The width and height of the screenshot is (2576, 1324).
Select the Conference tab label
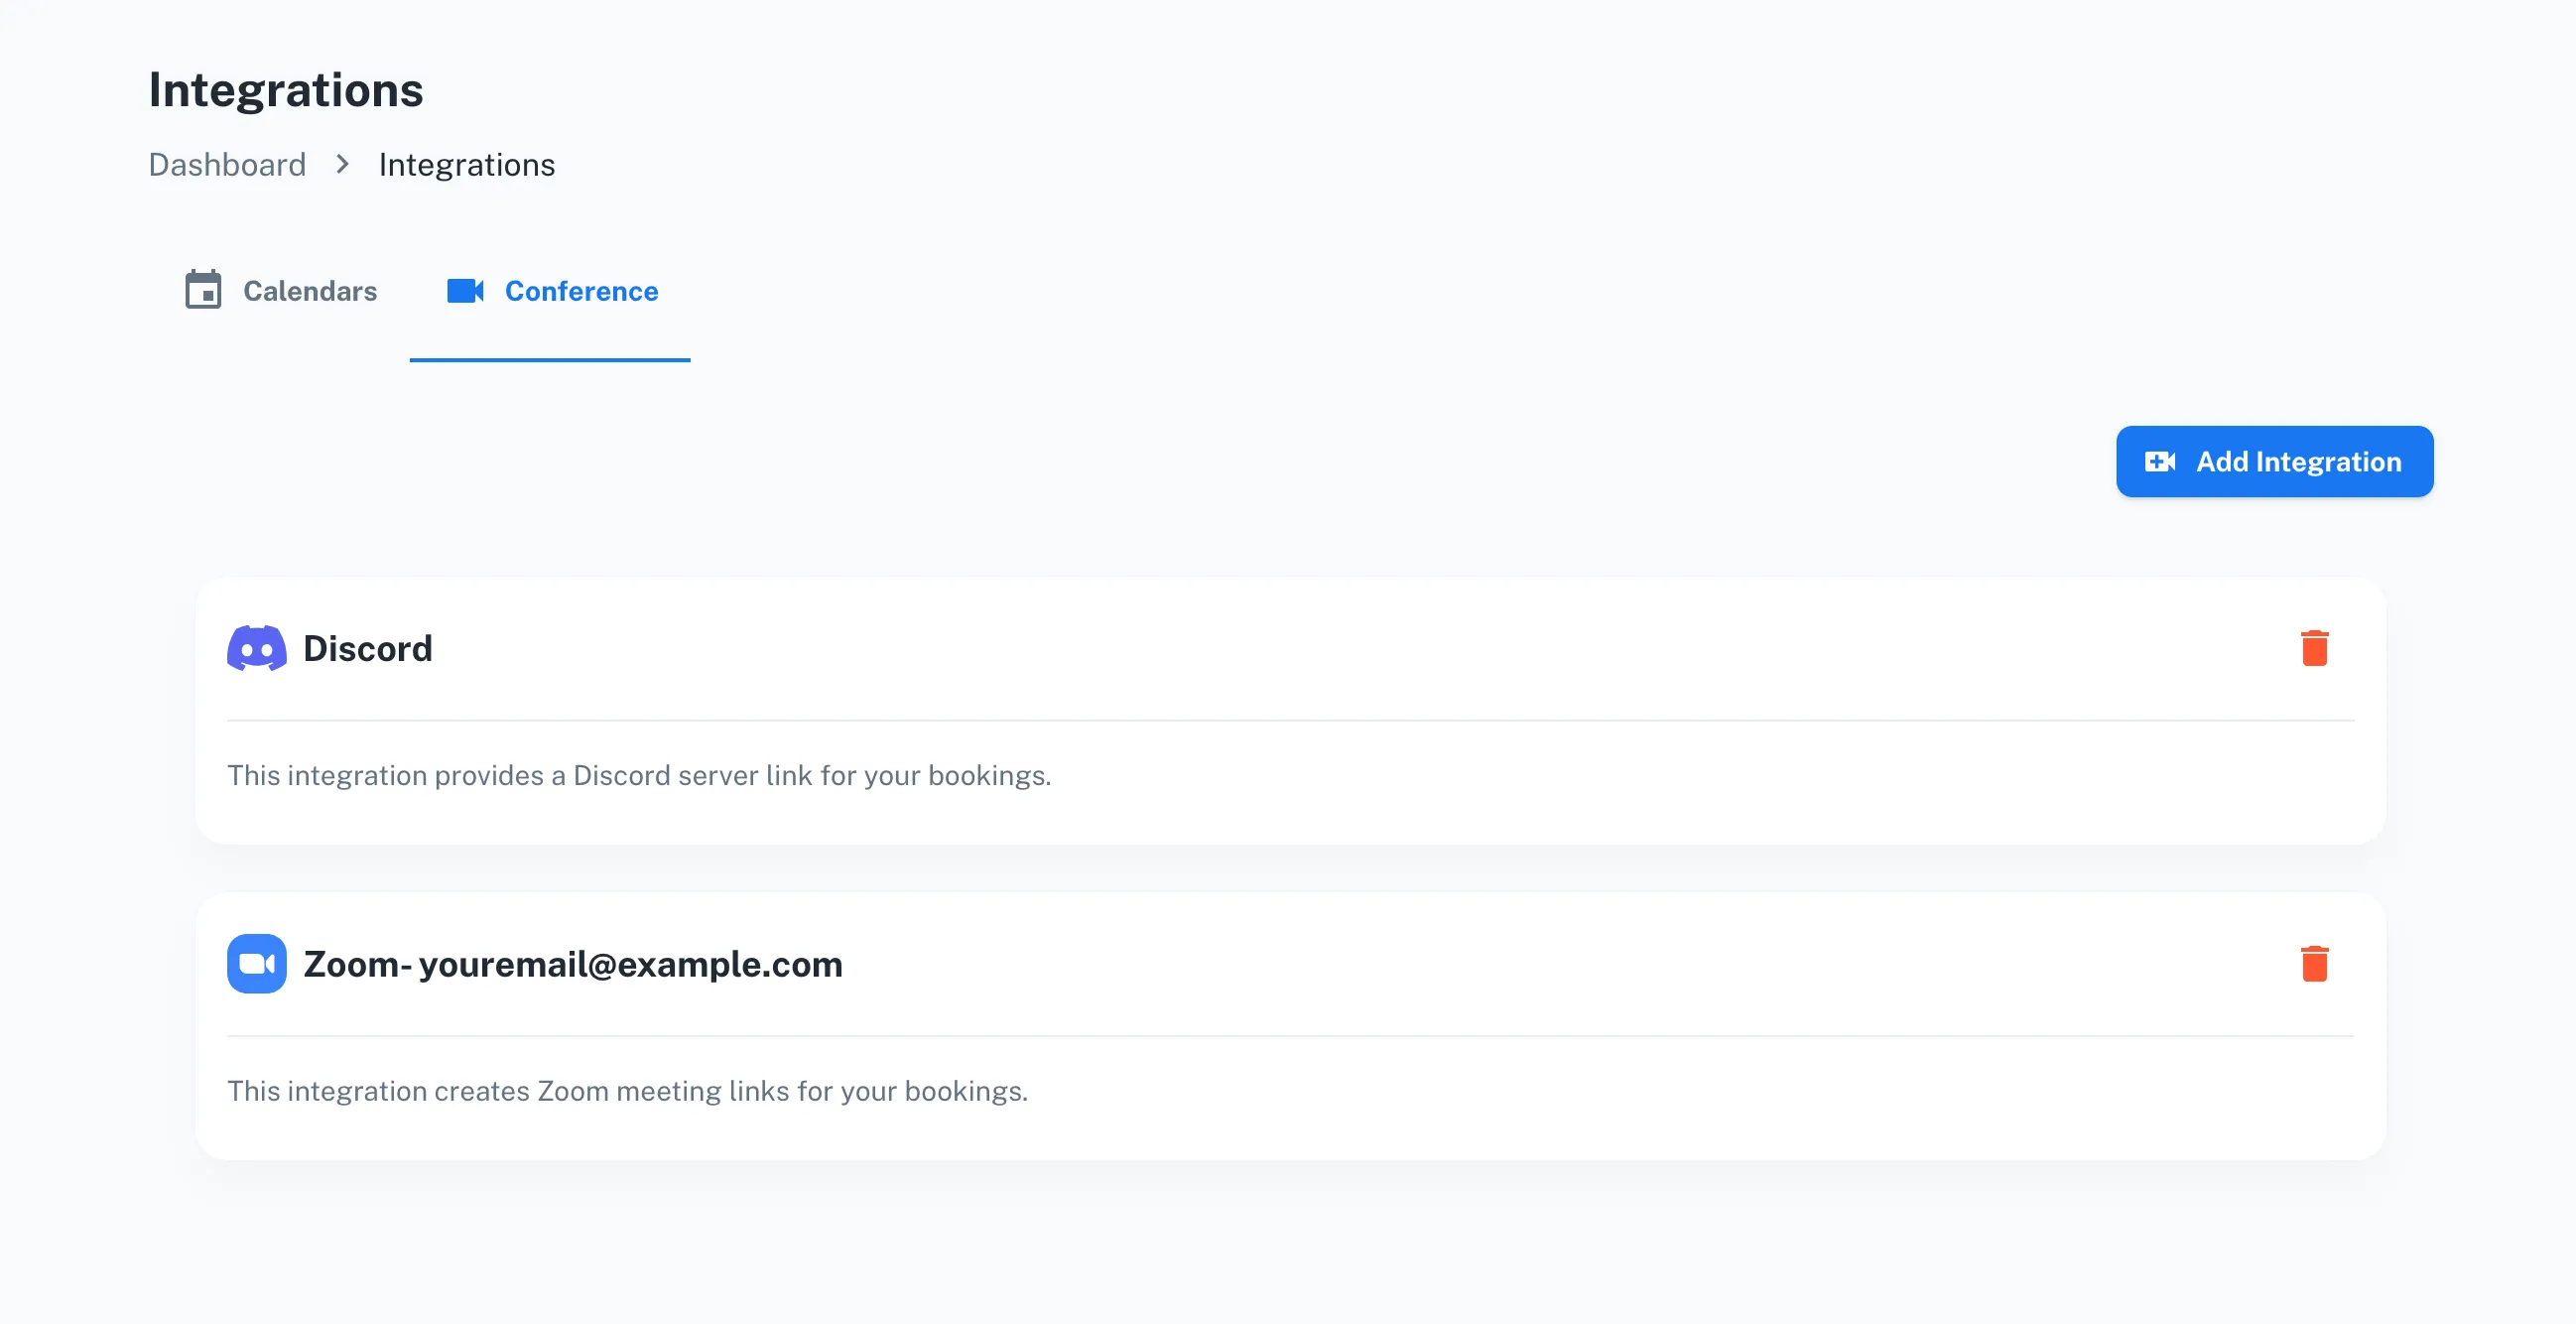pos(581,291)
